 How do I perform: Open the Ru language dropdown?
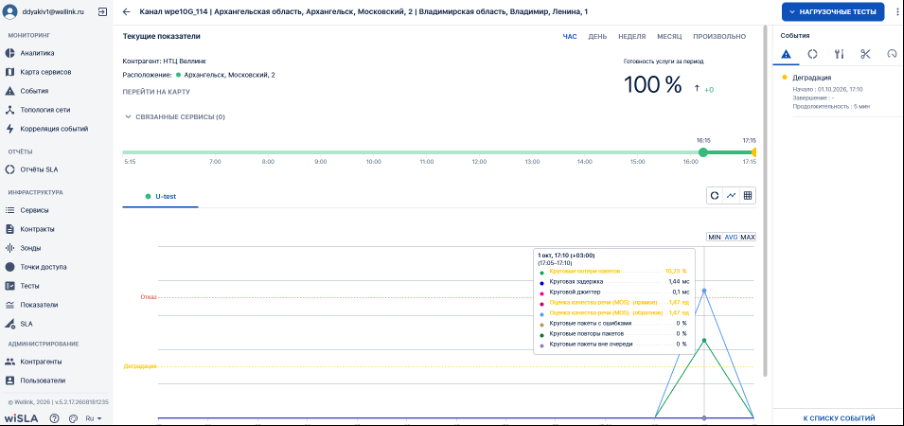[x=94, y=419]
